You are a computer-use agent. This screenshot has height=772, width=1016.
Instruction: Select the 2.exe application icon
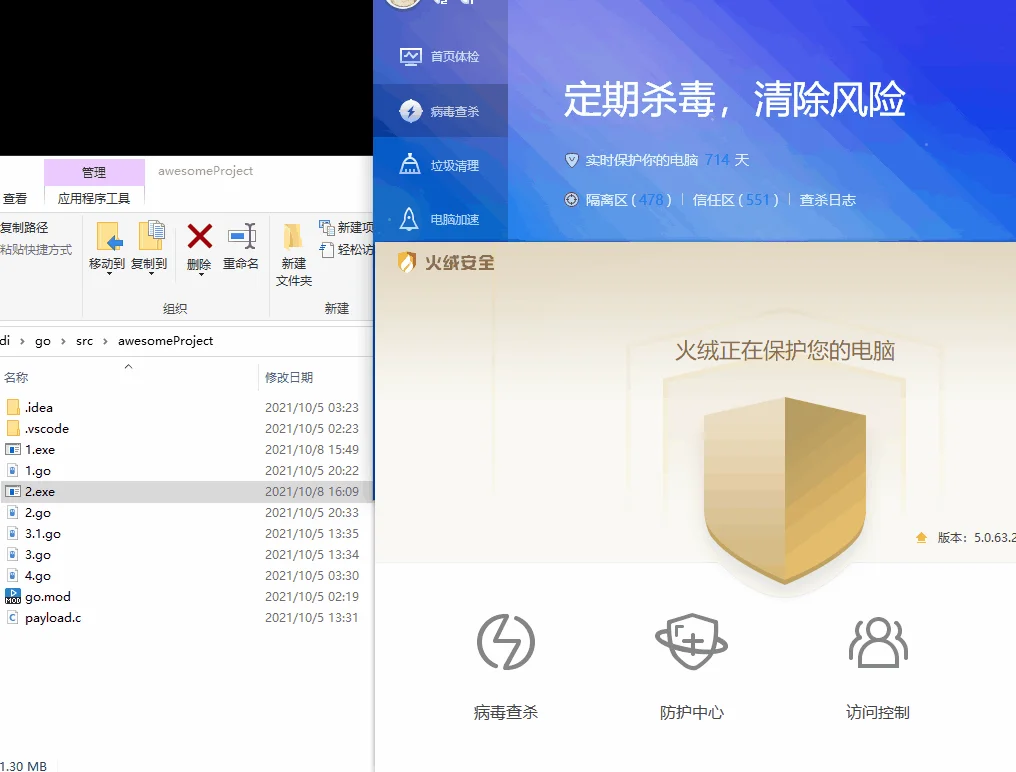(x=13, y=491)
